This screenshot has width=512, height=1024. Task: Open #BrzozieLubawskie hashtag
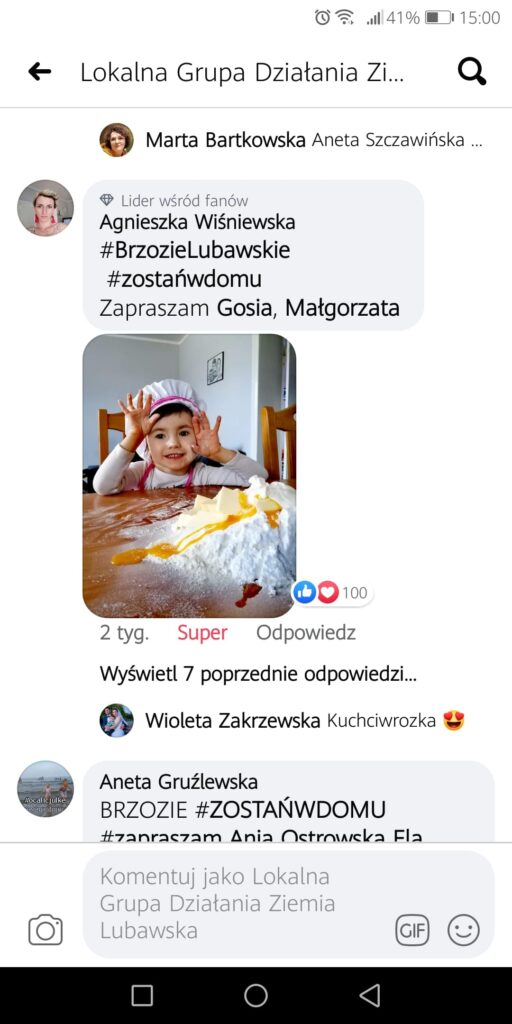pyautogui.click(x=195, y=250)
